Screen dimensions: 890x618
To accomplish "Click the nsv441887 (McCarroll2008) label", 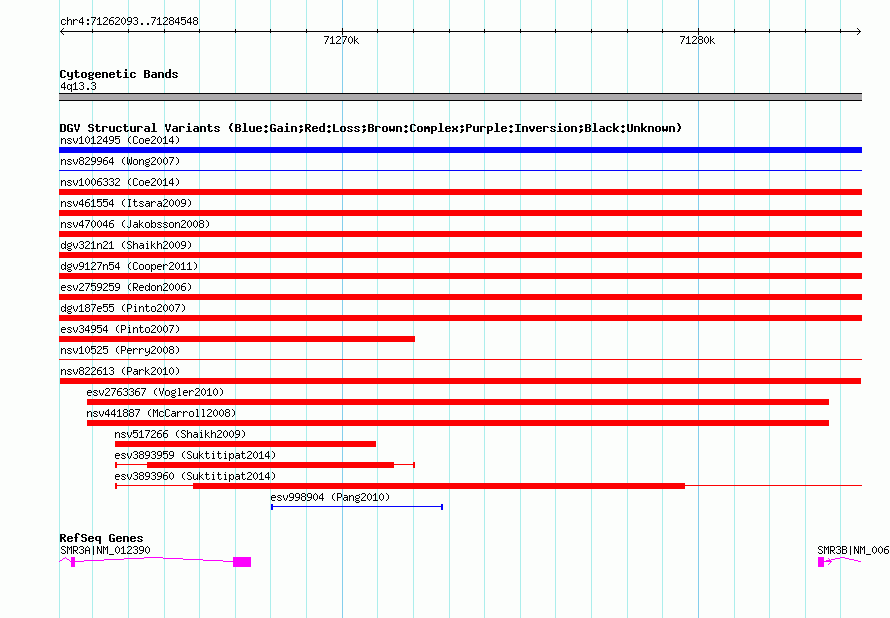I will [x=161, y=413].
